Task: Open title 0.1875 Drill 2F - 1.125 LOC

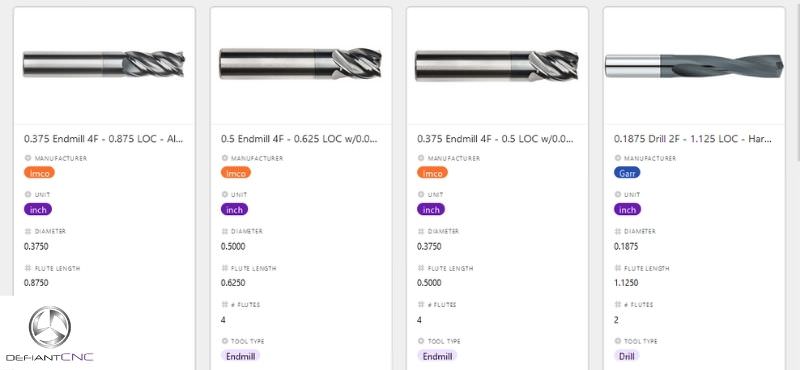Action: pyautogui.click(x=693, y=138)
